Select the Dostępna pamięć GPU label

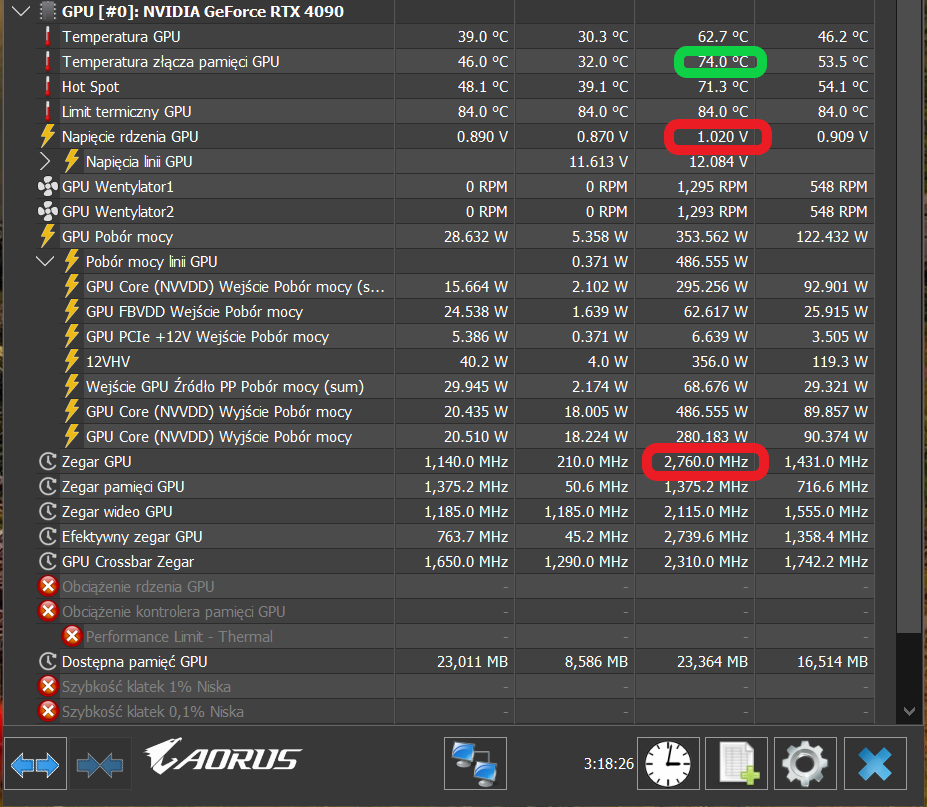point(134,662)
